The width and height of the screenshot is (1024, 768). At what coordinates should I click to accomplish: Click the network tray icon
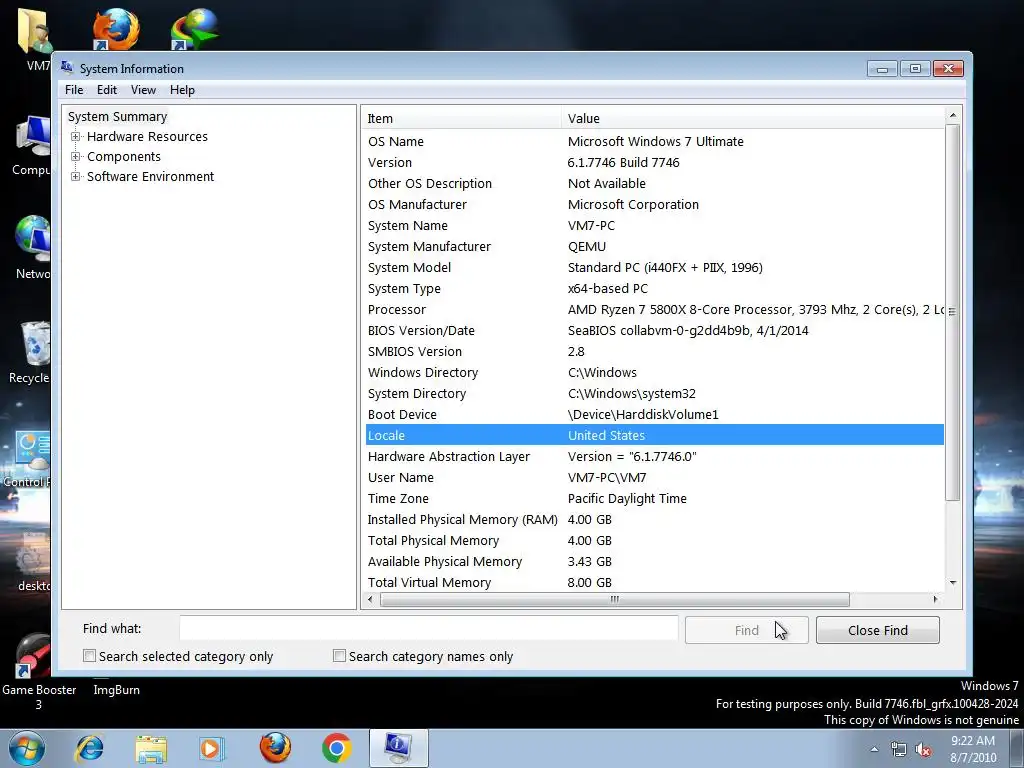point(899,750)
